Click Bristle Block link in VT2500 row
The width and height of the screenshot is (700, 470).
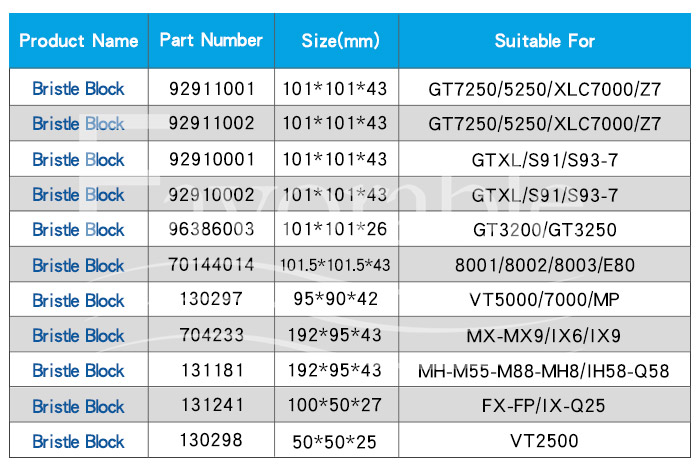click(78, 441)
